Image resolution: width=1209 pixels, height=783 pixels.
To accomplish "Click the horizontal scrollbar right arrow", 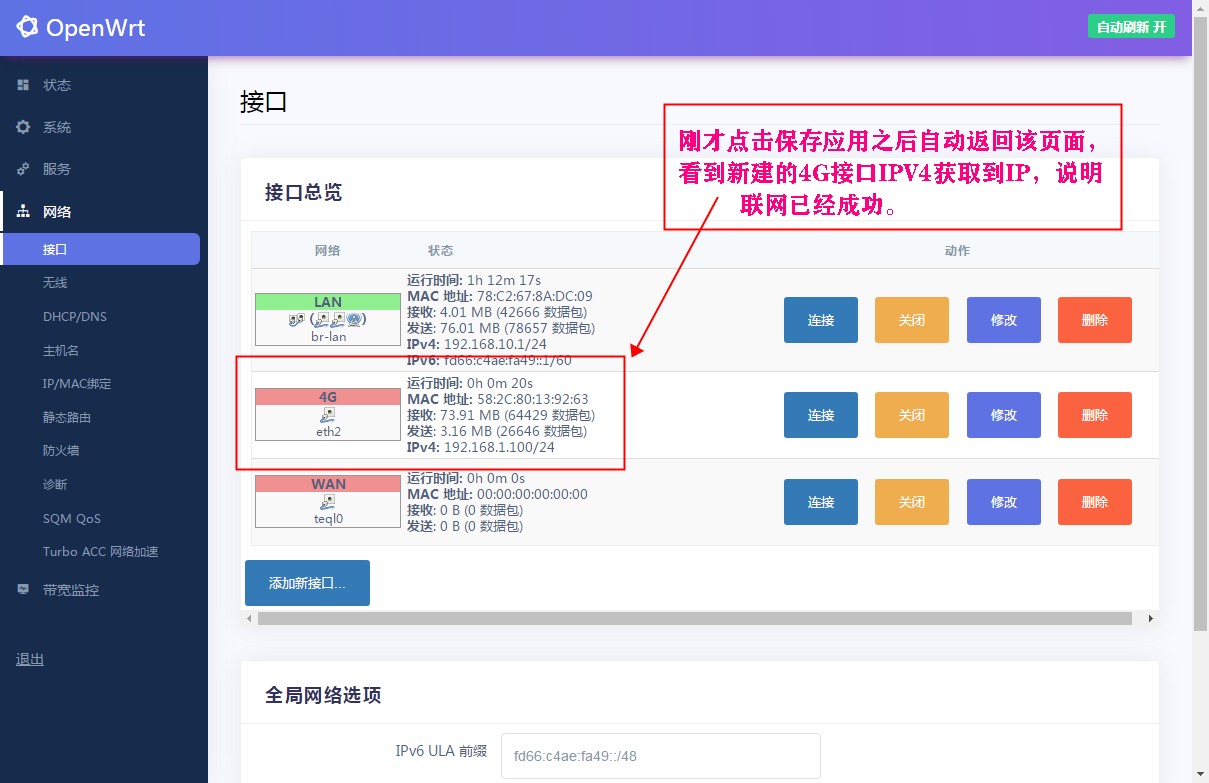I will tap(1151, 619).
